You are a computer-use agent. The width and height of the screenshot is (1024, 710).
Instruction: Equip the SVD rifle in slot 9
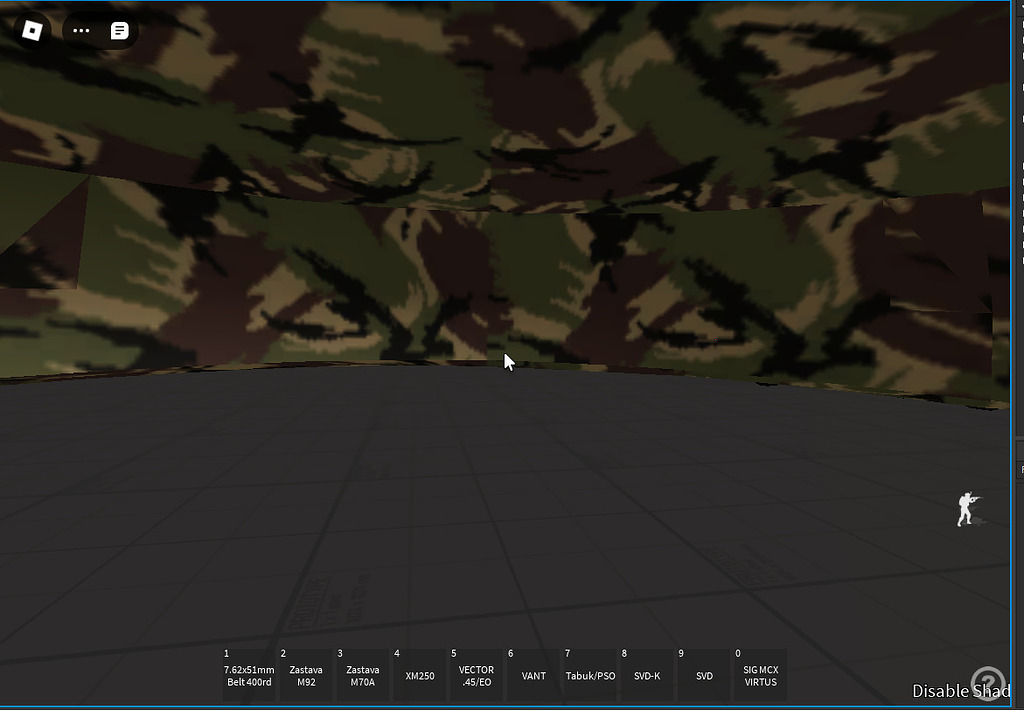(x=703, y=675)
